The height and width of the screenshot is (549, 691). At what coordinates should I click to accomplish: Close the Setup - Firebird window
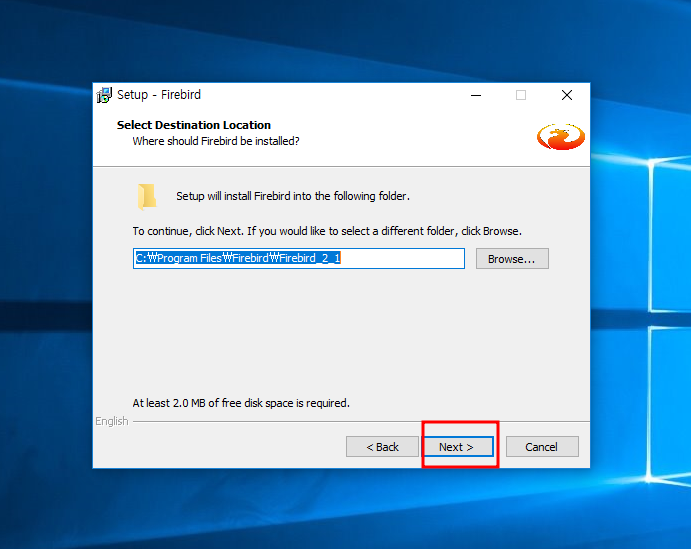point(567,95)
